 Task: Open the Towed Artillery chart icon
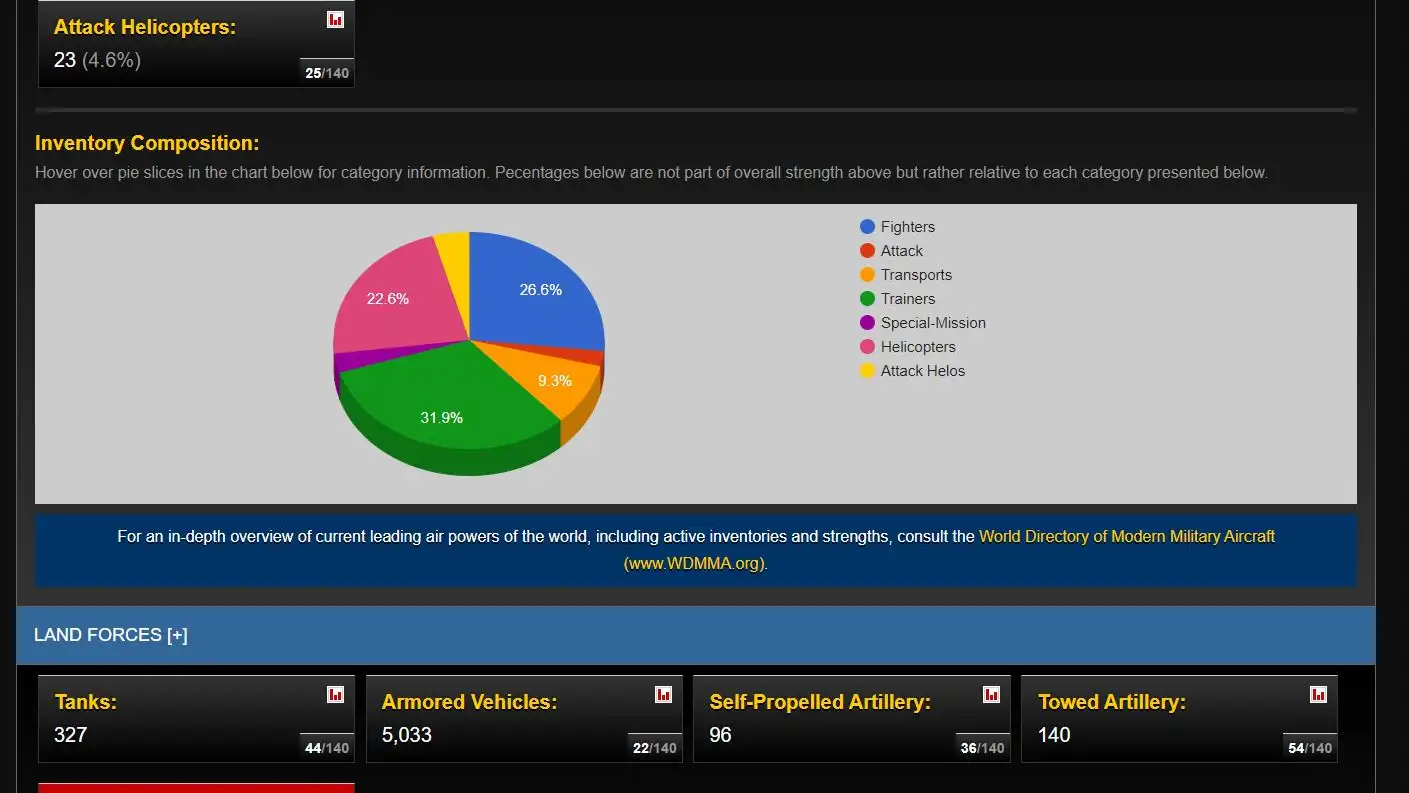[x=1319, y=694]
